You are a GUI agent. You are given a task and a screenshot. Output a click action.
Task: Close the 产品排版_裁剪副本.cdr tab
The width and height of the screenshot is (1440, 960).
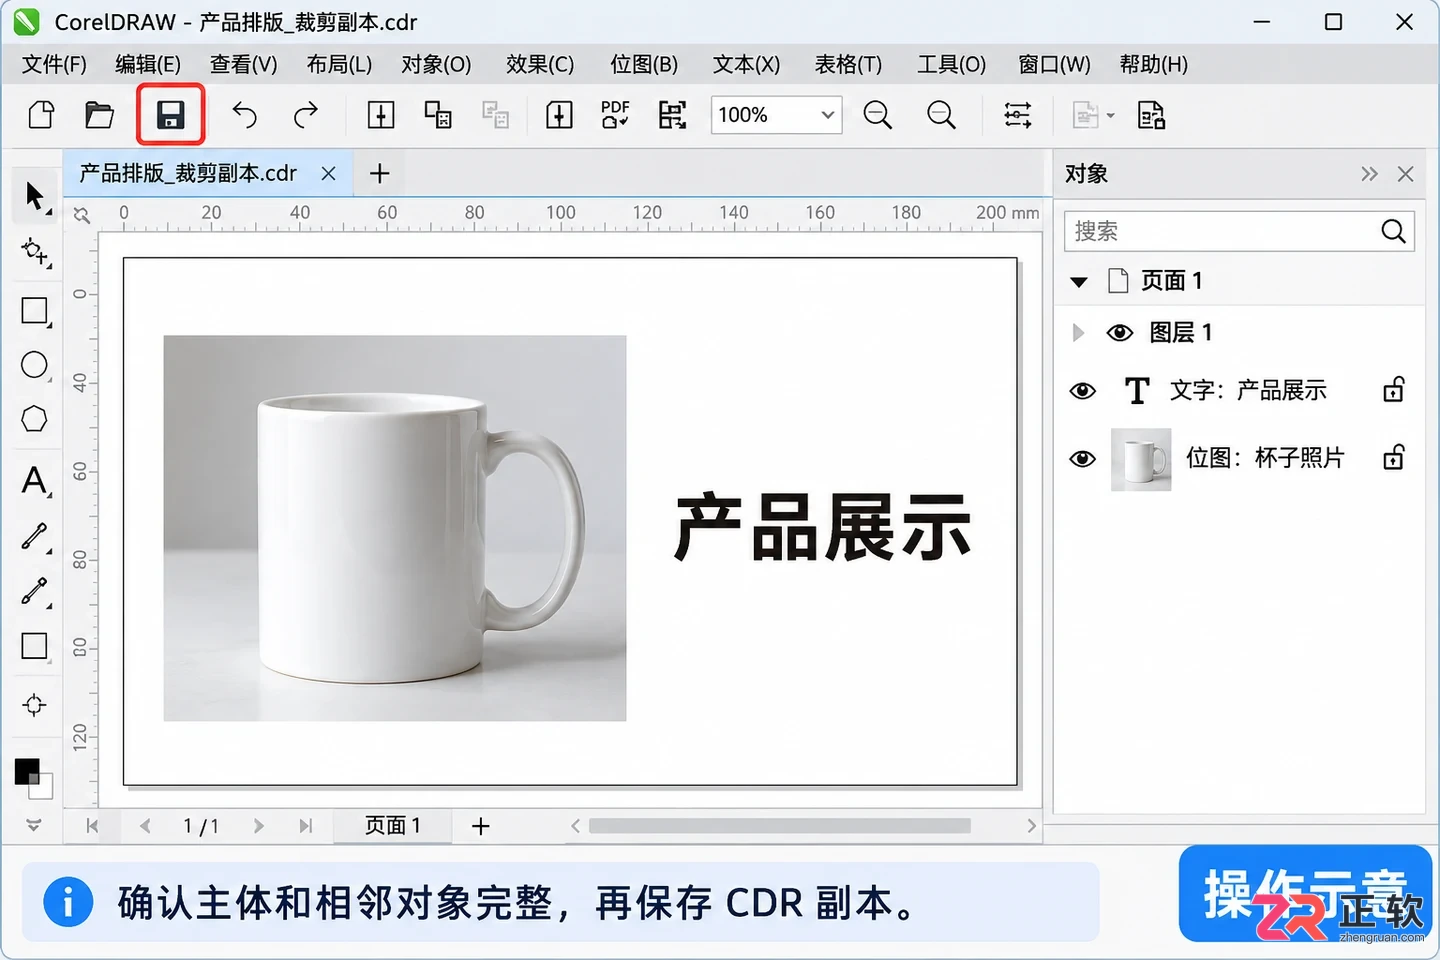(328, 174)
